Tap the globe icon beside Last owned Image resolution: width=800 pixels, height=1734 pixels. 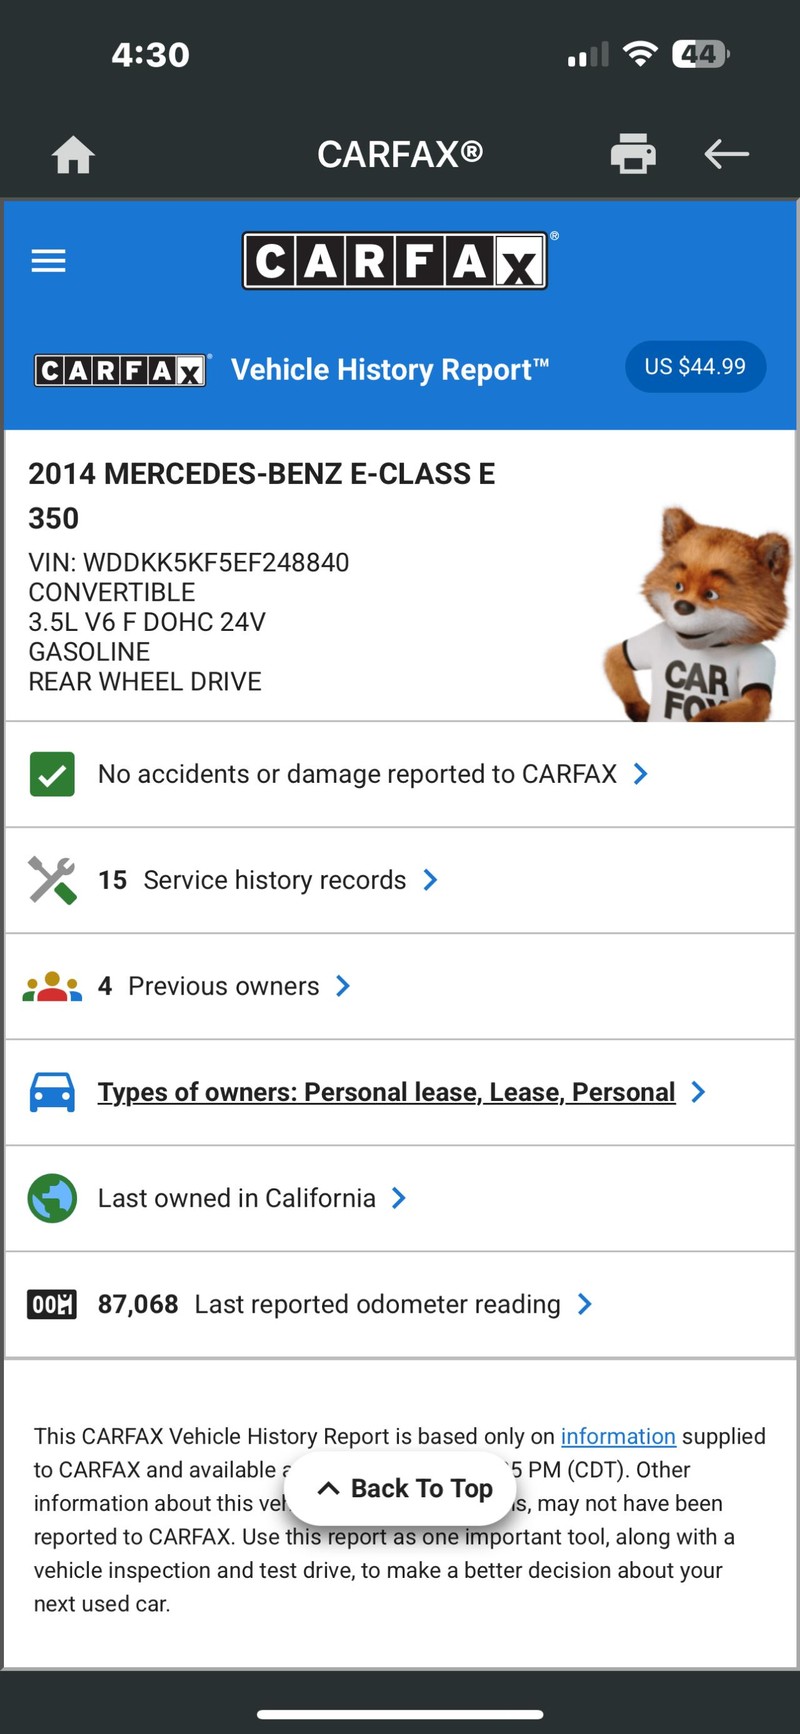coord(52,1198)
